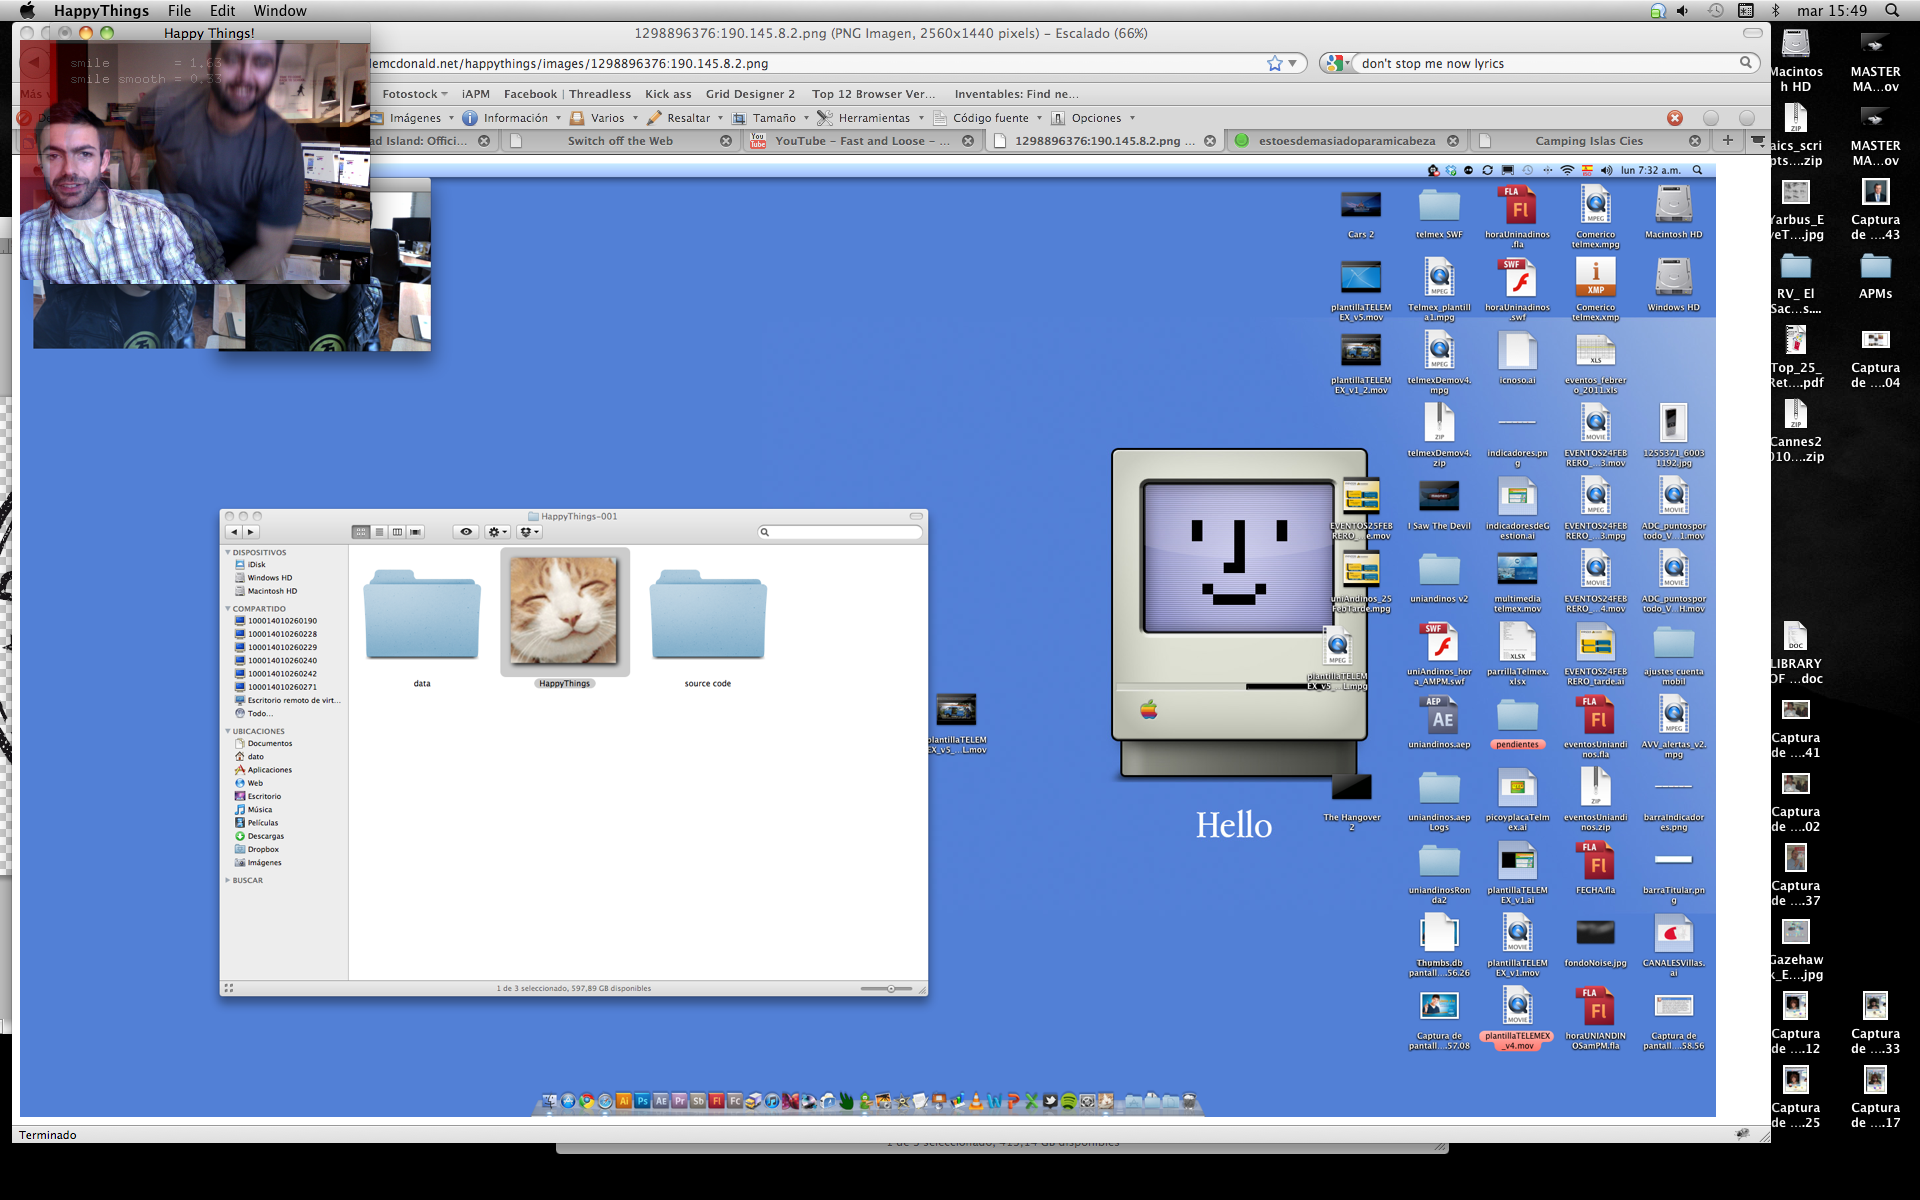Click the red error icon on the developer toolbar
The image size is (1920, 1200).
[x=1675, y=118]
